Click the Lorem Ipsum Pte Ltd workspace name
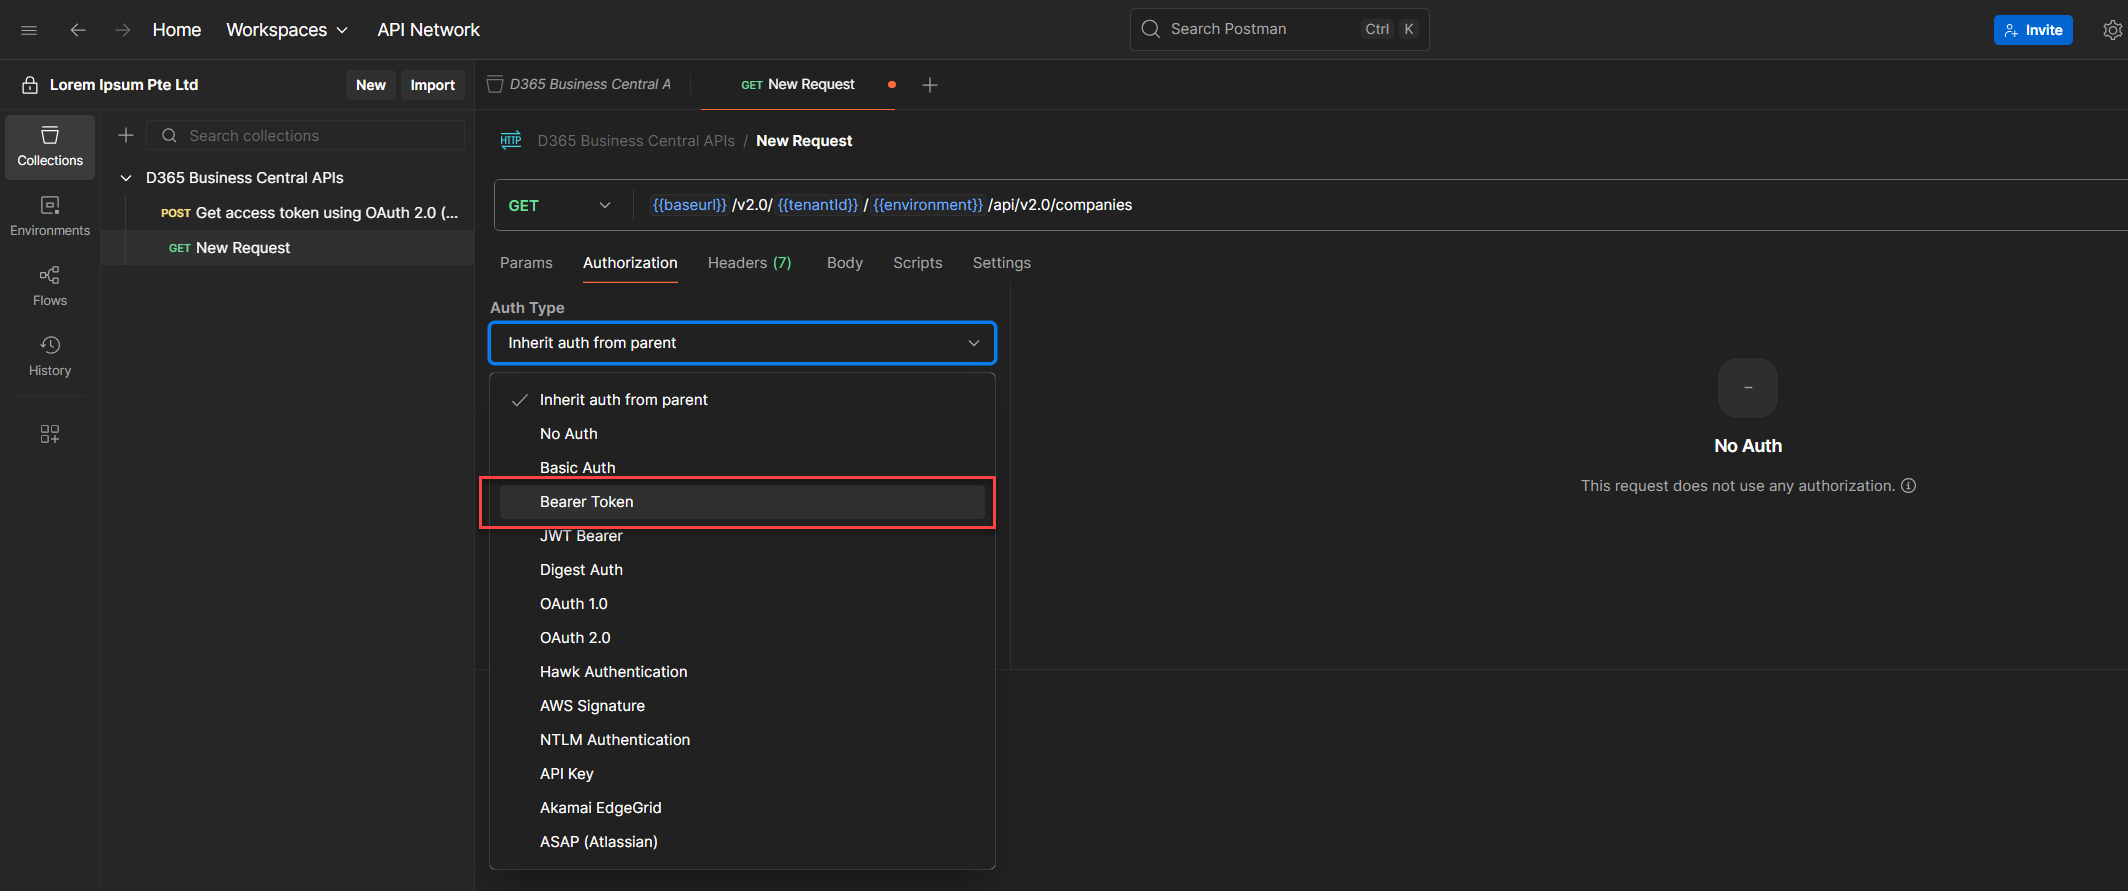Viewport: 2128px width, 891px height. pyautogui.click(x=124, y=85)
